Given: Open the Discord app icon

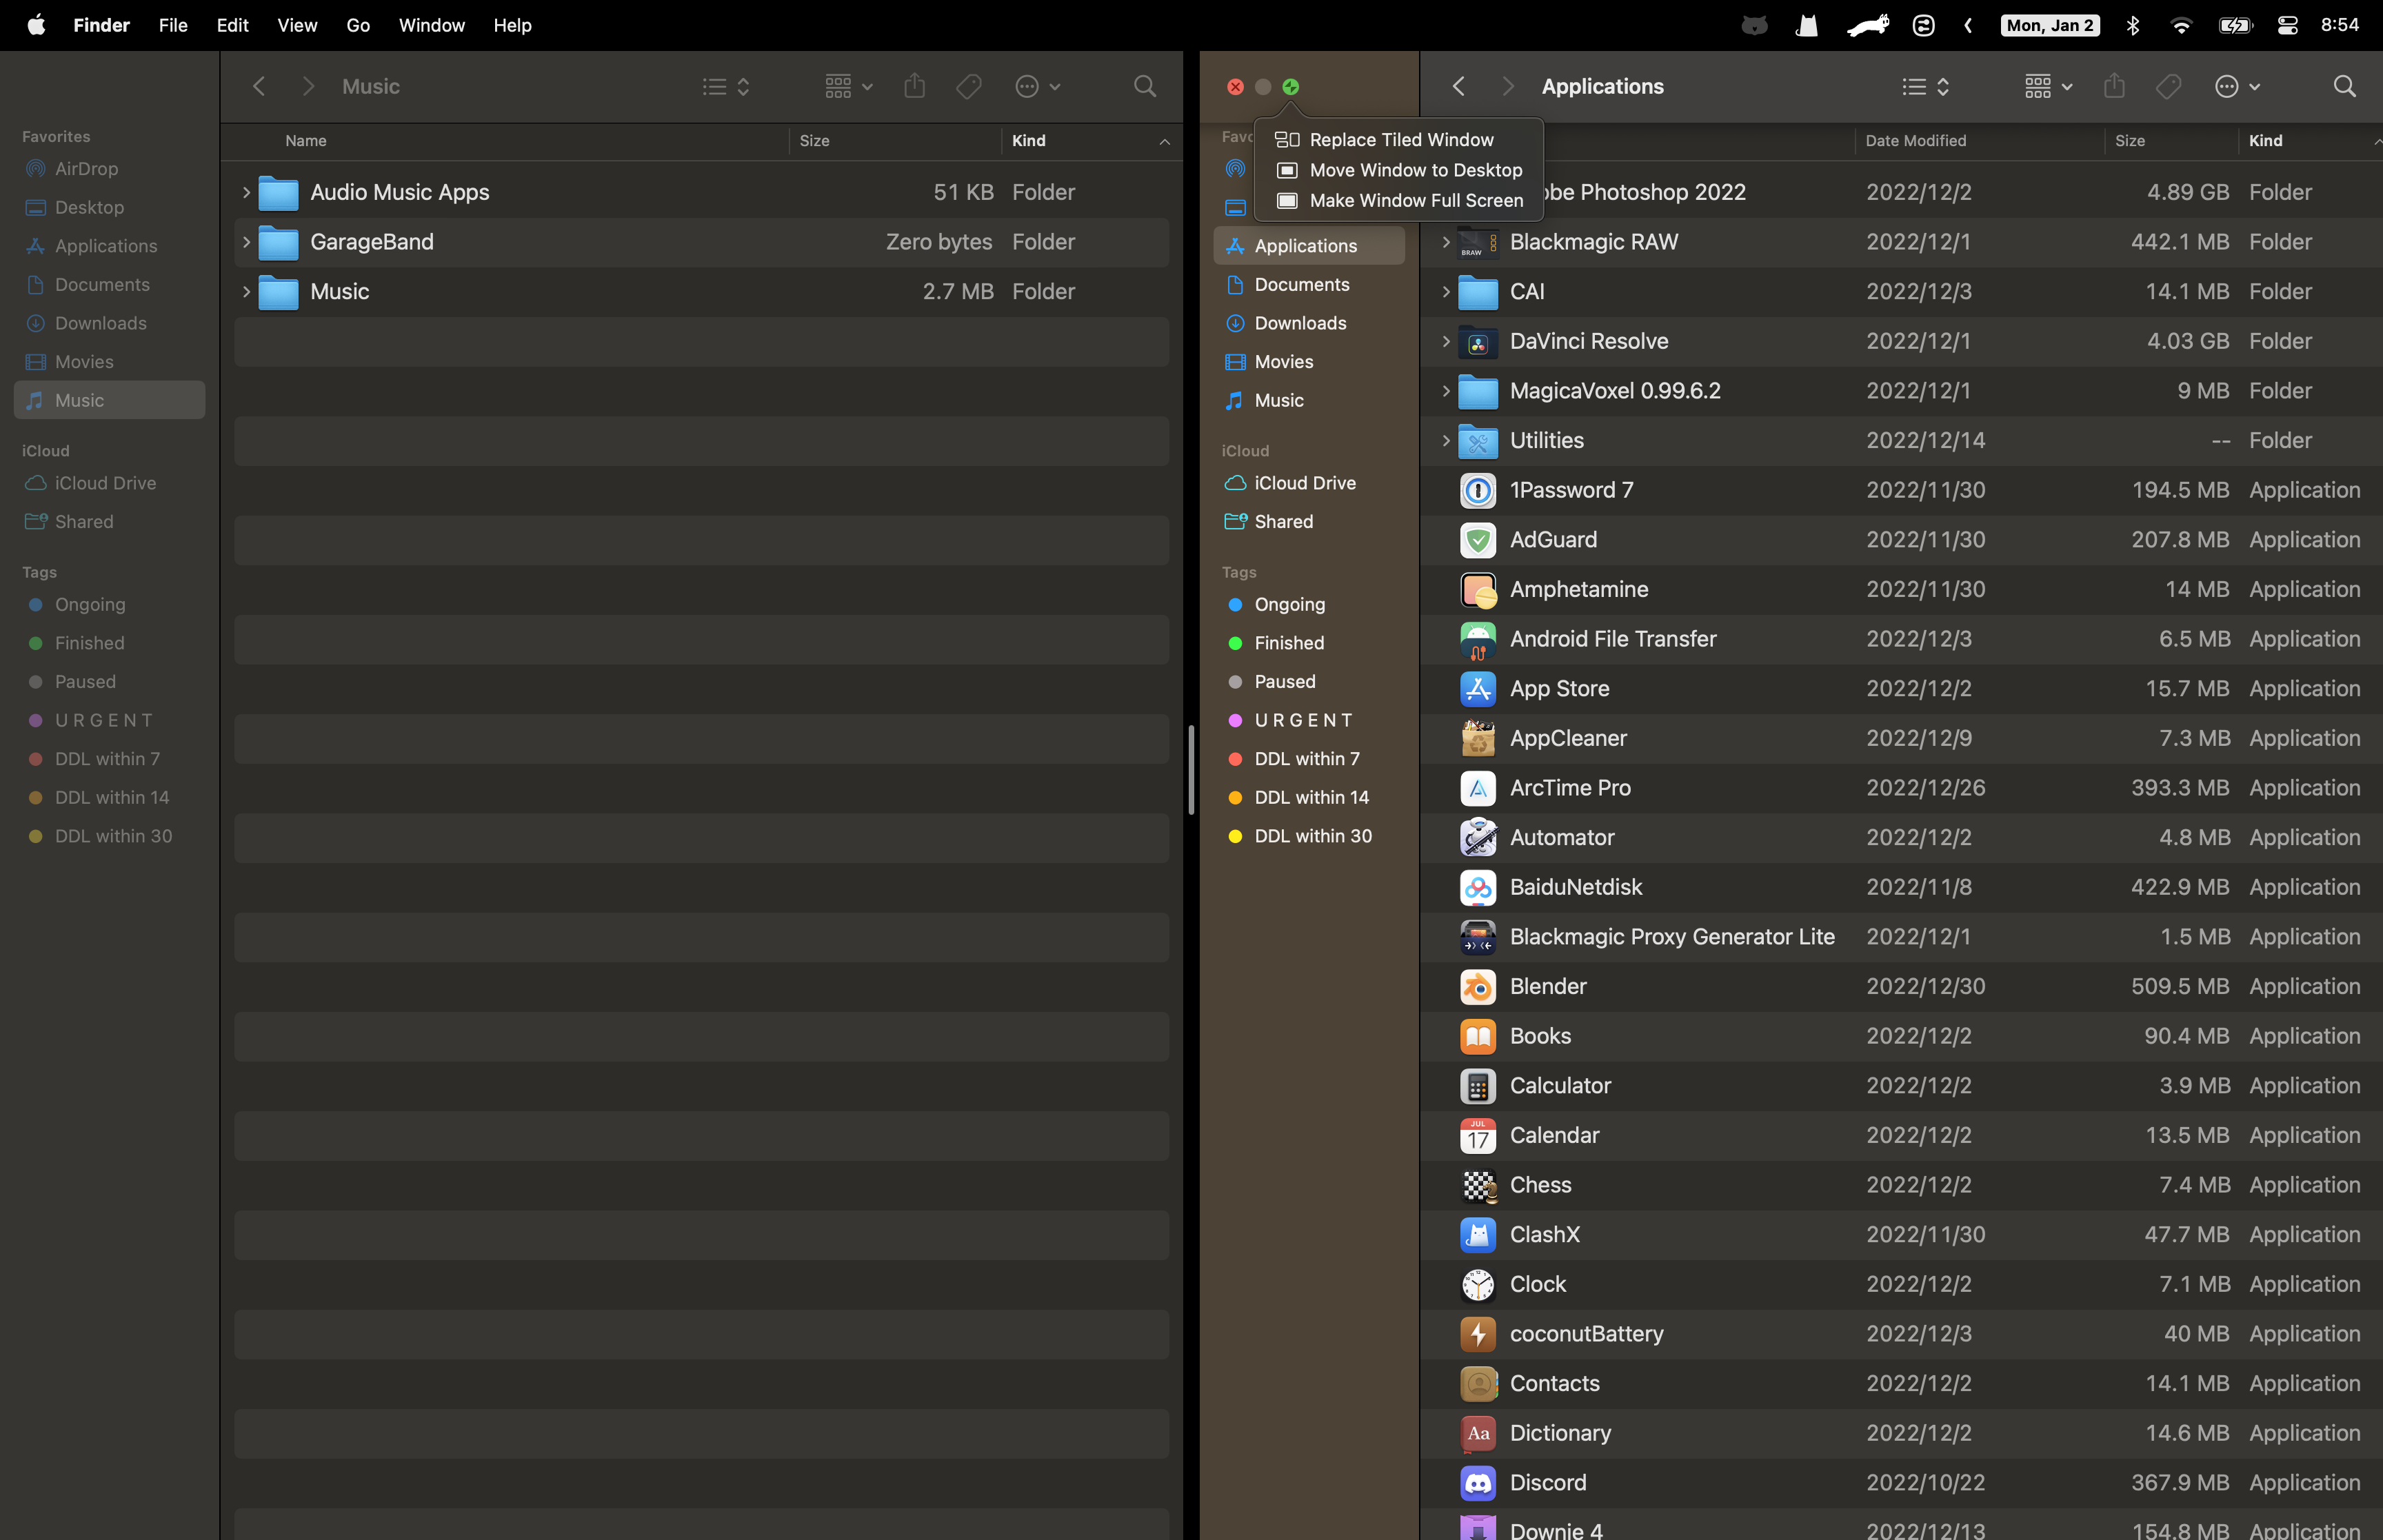Looking at the screenshot, I should point(1477,1483).
